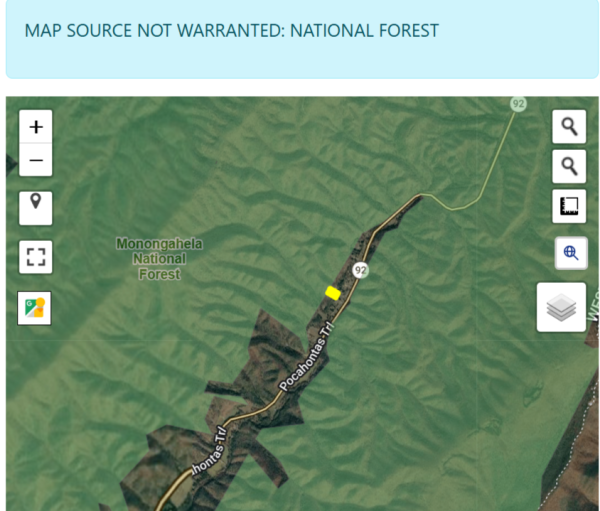600x511 pixels.
Task: Click the 'MAP SOURCE NOT WARRANTED: NATIONAL FOREST' banner text
Action: (232, 31)
